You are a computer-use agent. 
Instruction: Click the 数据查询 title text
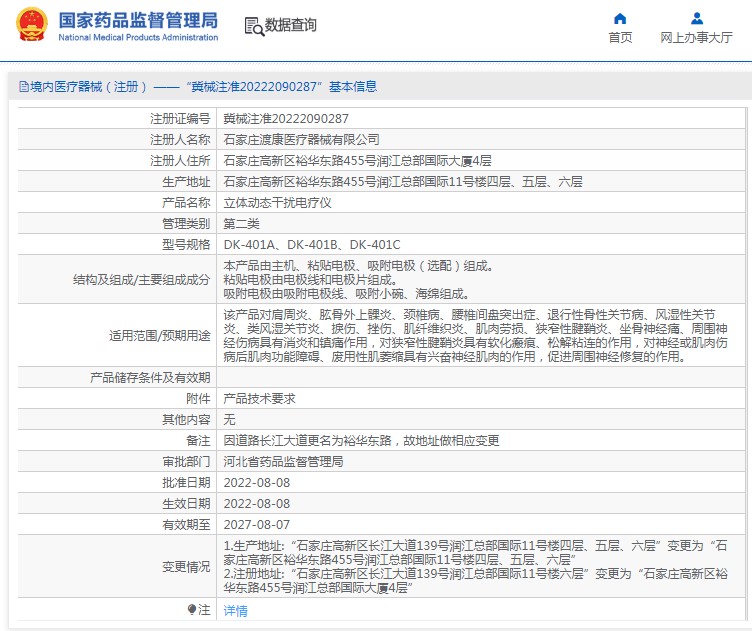coord(291,26)
